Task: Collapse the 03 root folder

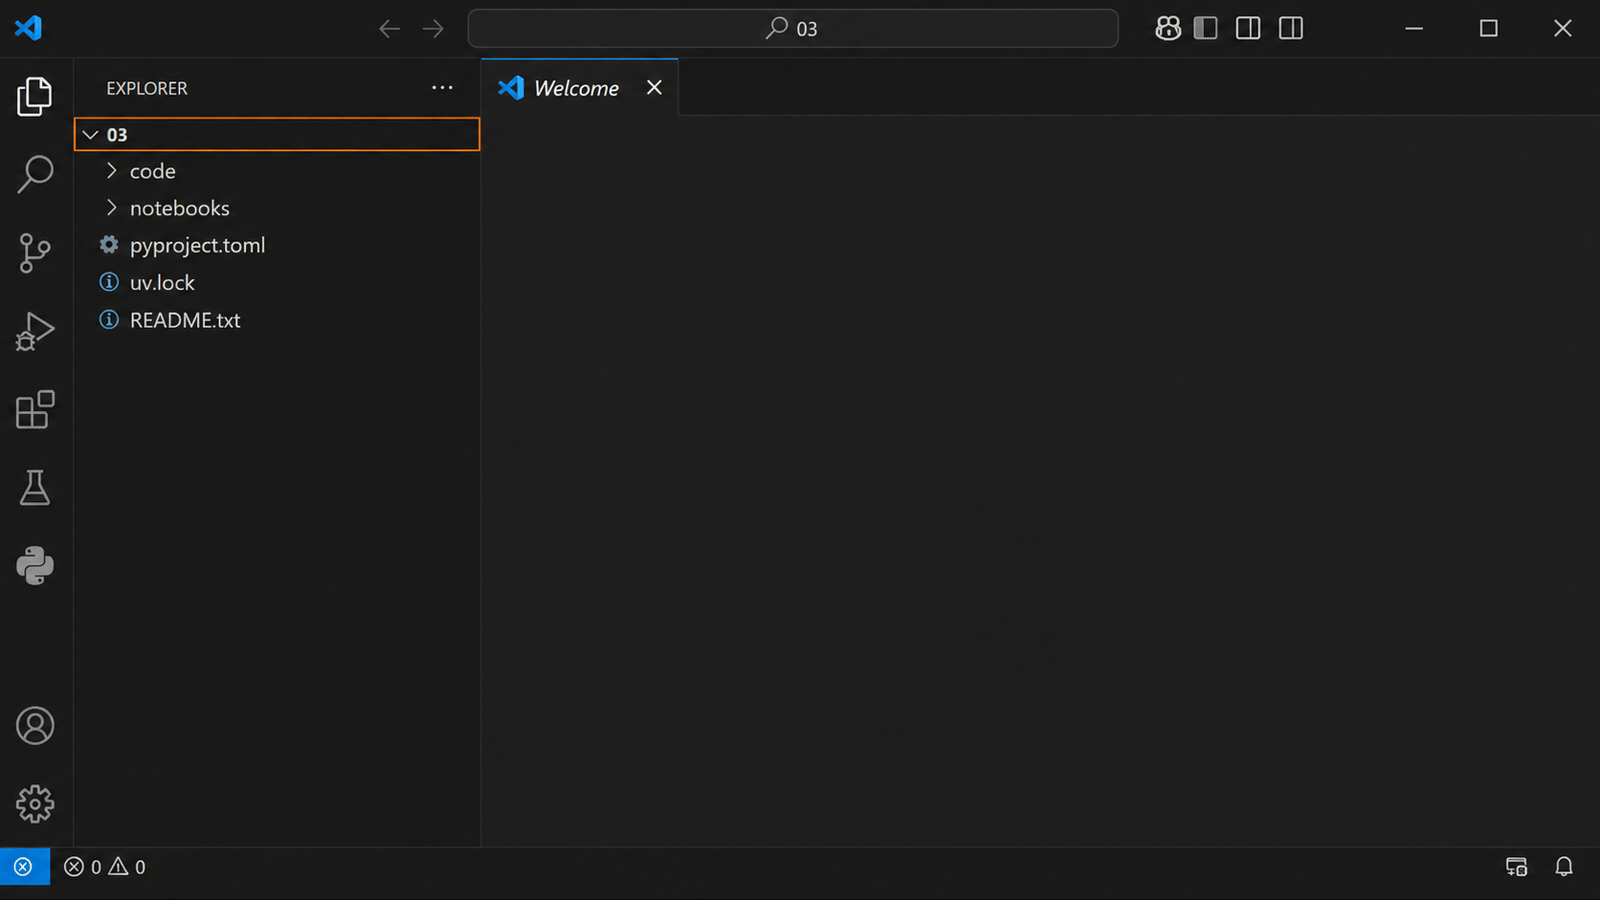Action: click(x=277, y=134)
